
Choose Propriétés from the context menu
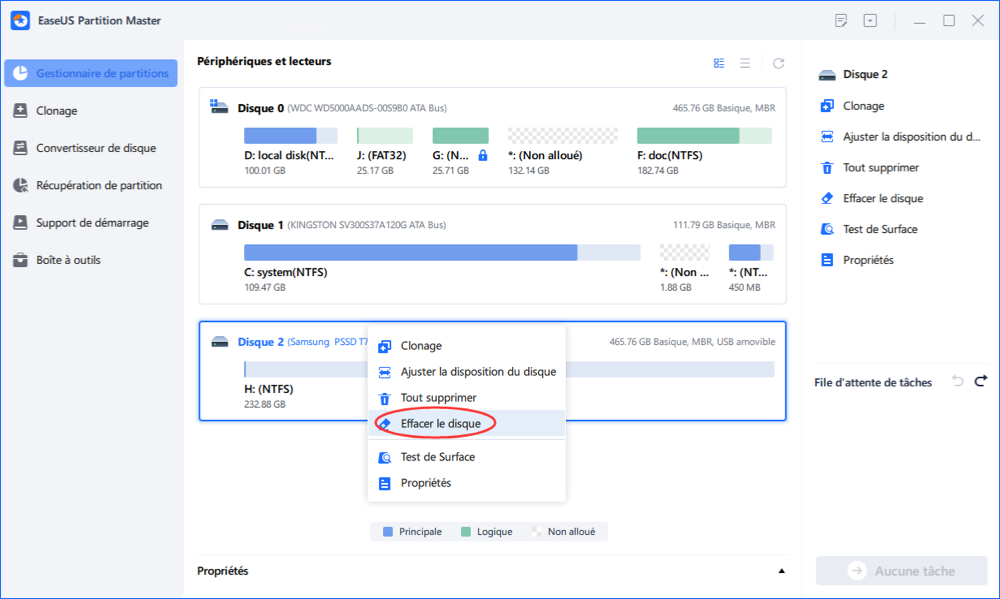pyautogui.click(x=467, y=484)
